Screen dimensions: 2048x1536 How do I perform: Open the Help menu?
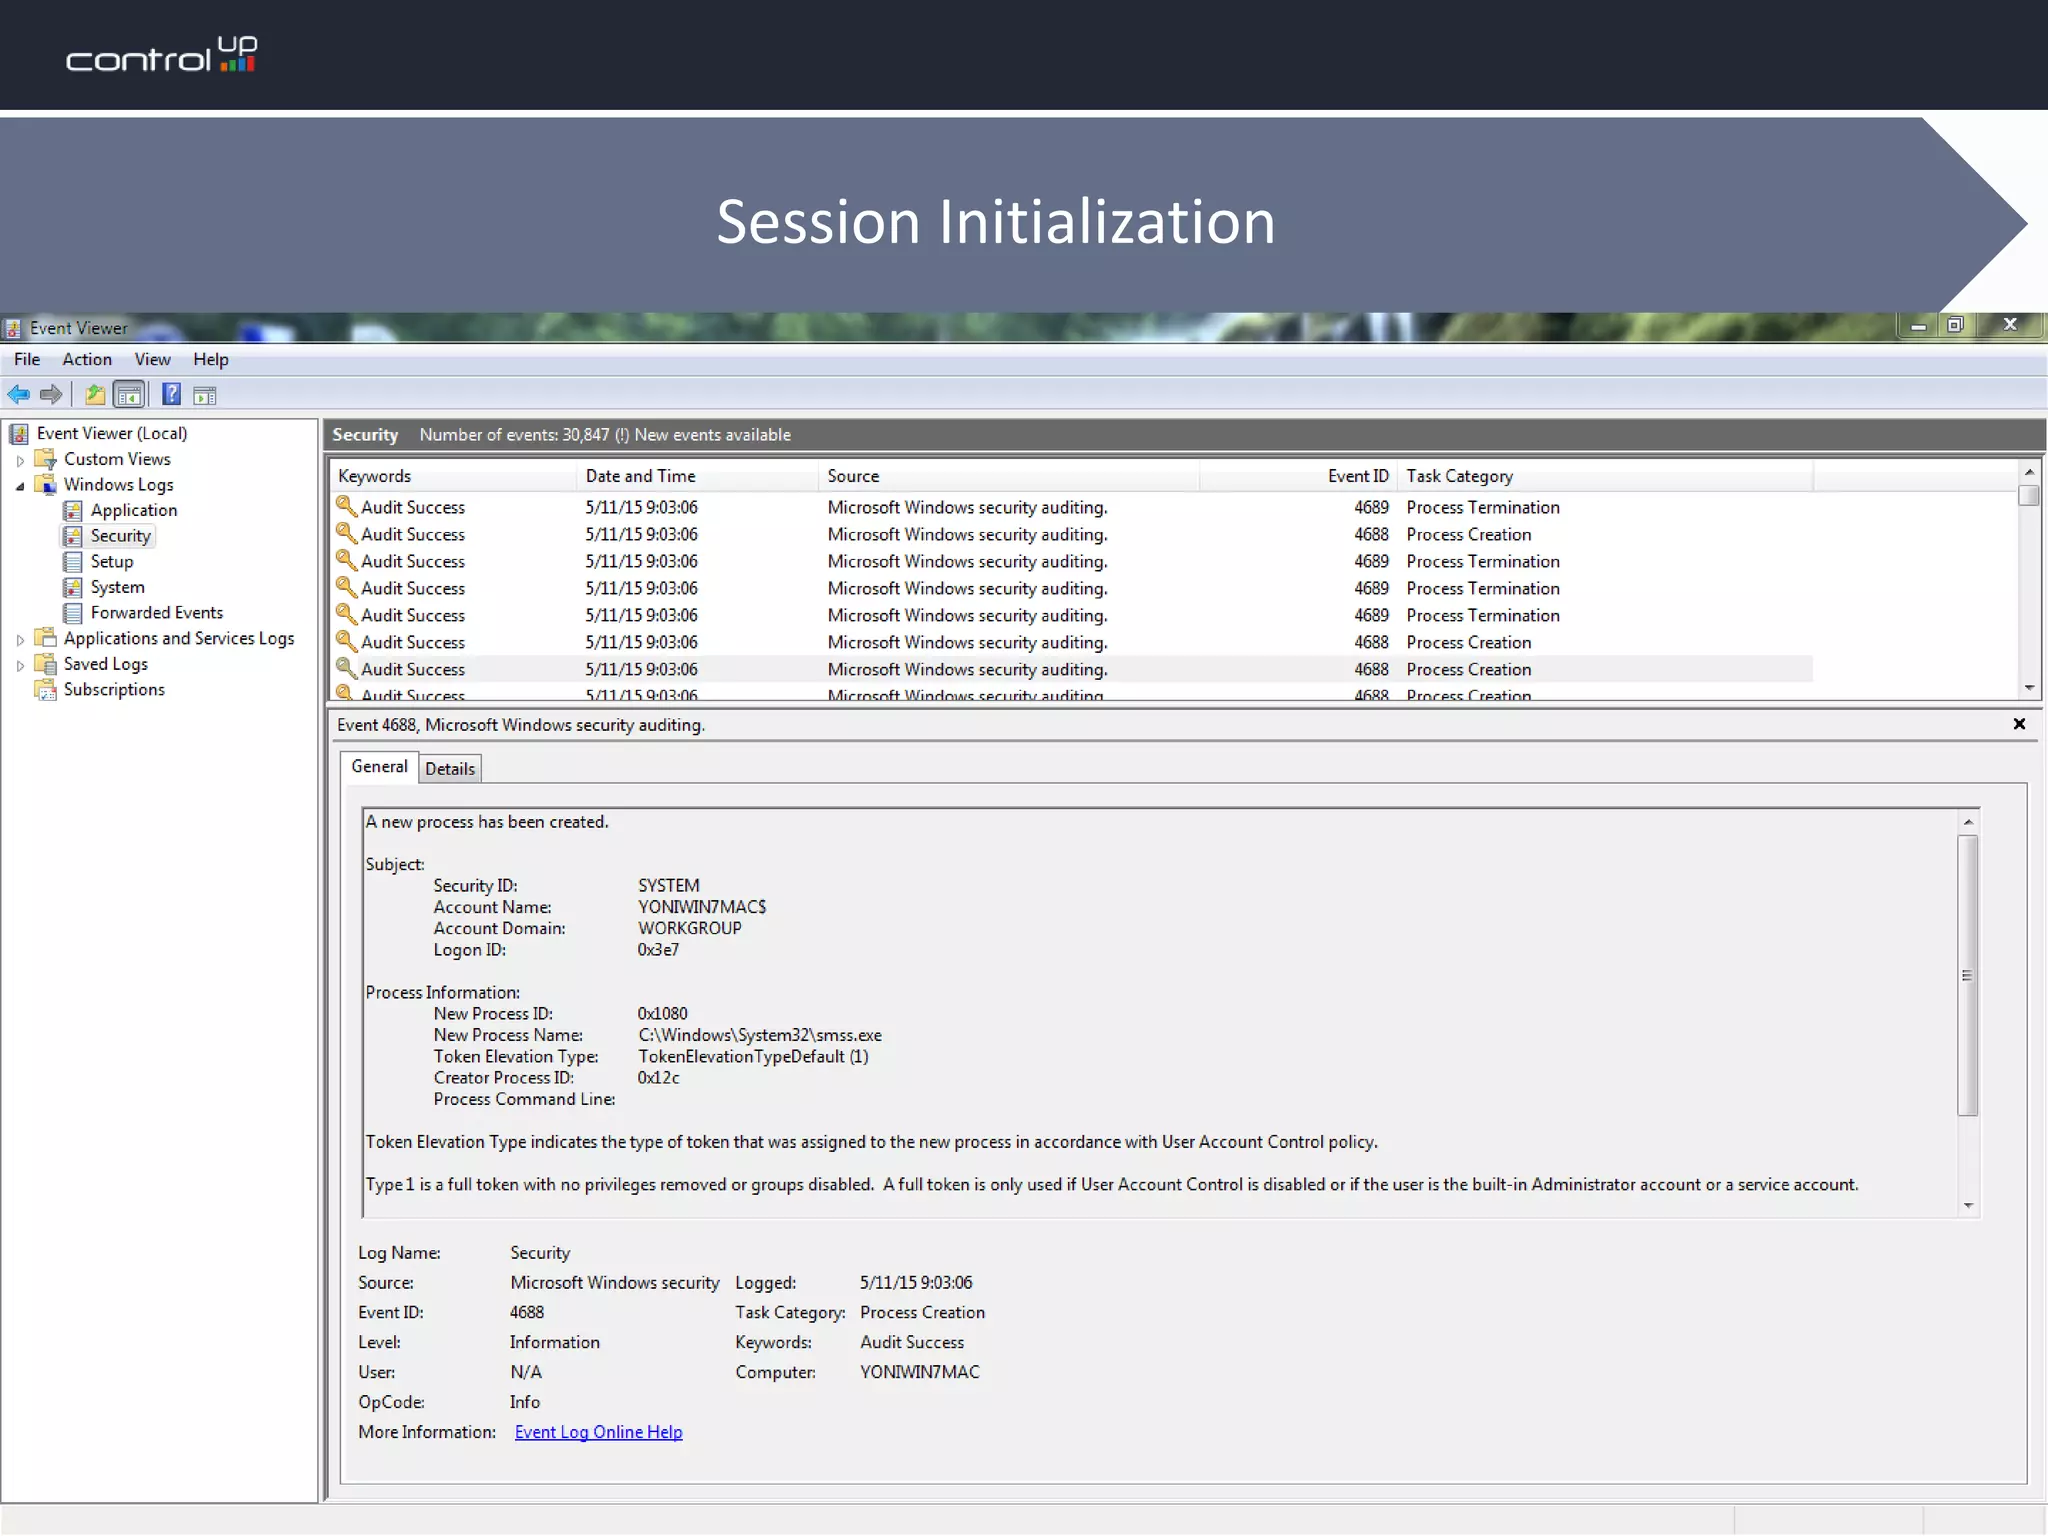coord(210,359)
